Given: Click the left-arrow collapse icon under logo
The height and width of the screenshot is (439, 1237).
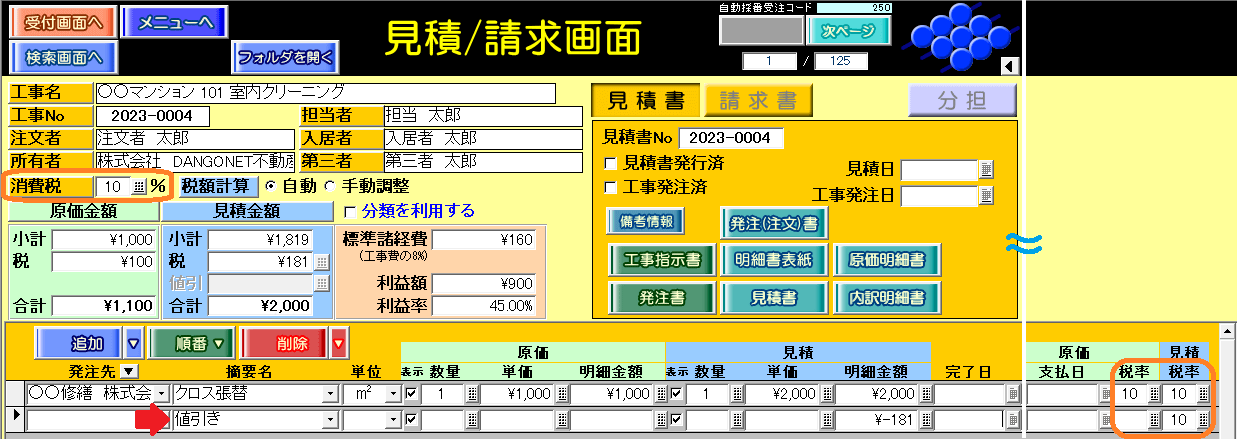Looking at the screenshot, I should [x=1008, y=66].
